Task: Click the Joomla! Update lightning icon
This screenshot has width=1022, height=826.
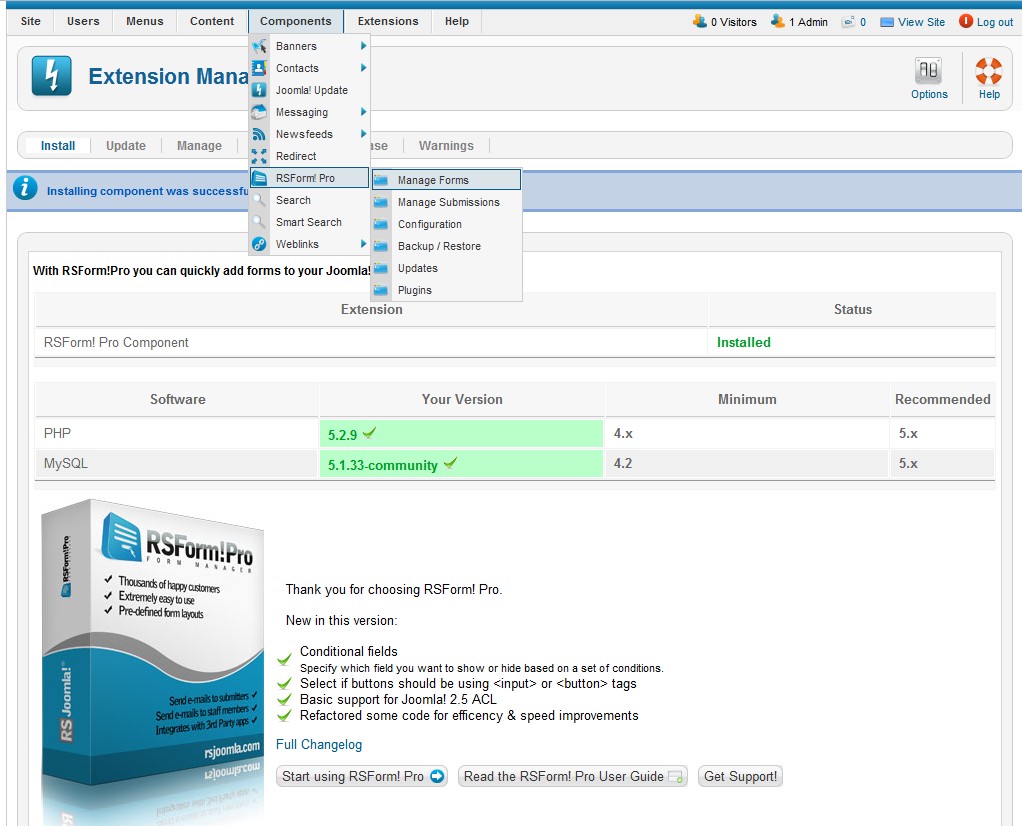Action: (x=259, y=90)
